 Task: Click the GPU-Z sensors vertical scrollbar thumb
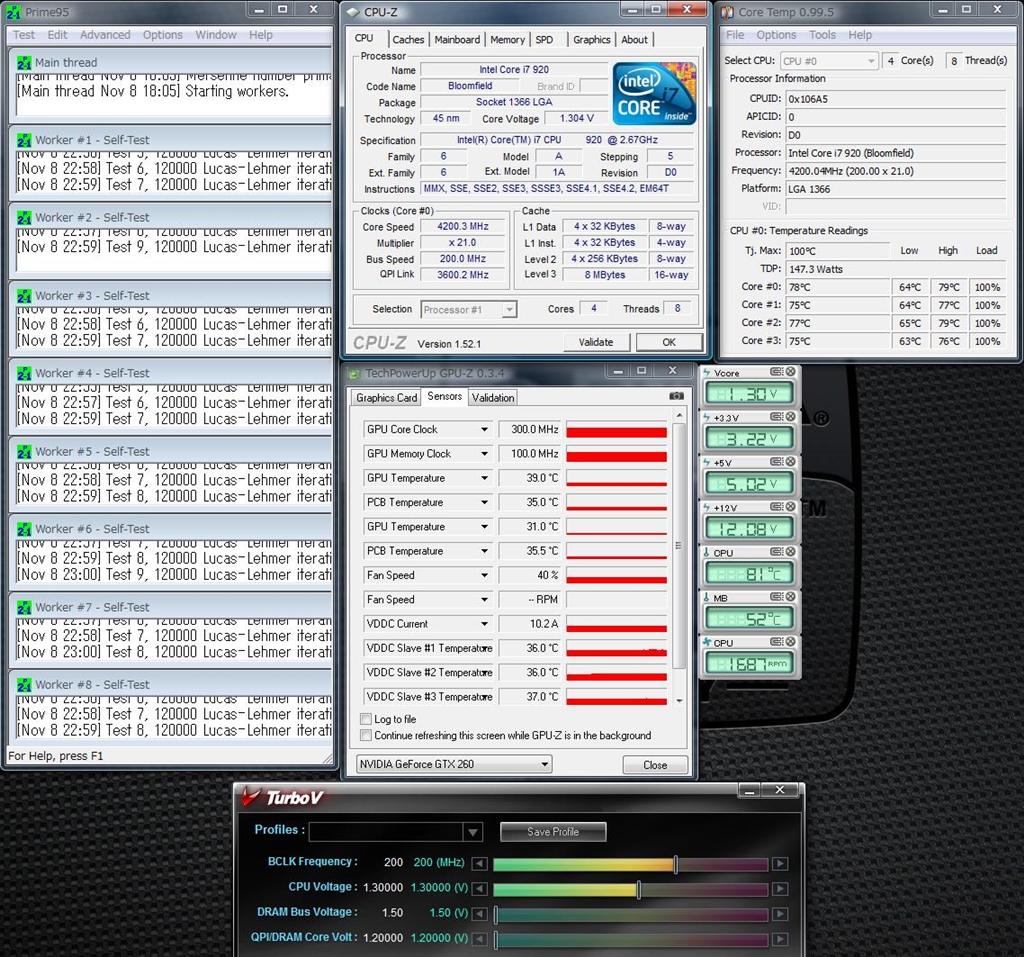click(x=679, y=545)
